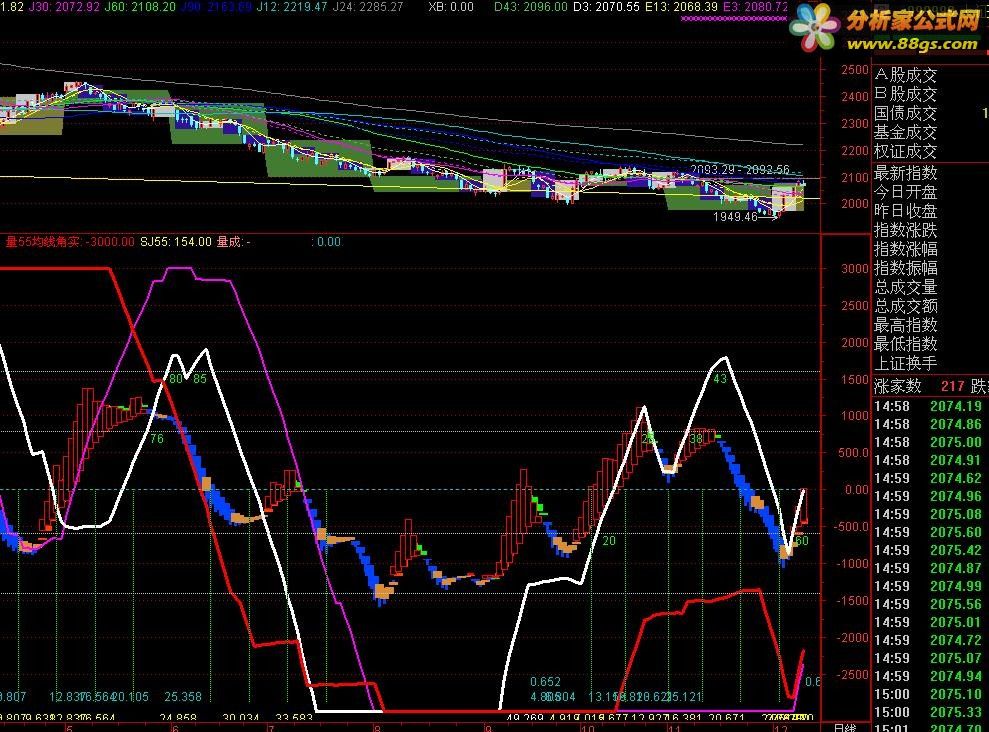Click the XB: 0.00 indicator label
Screen dimensions: 989x732
(450, 7)
